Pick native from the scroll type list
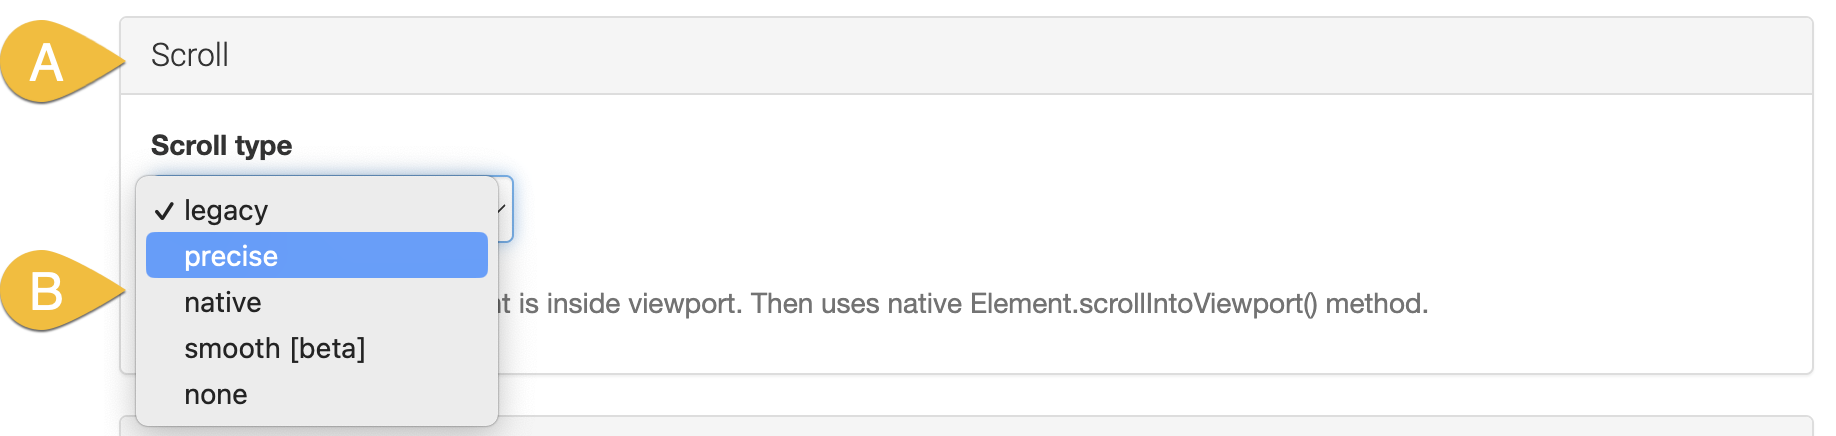The image size is (1836, 436). click(223, 302)
